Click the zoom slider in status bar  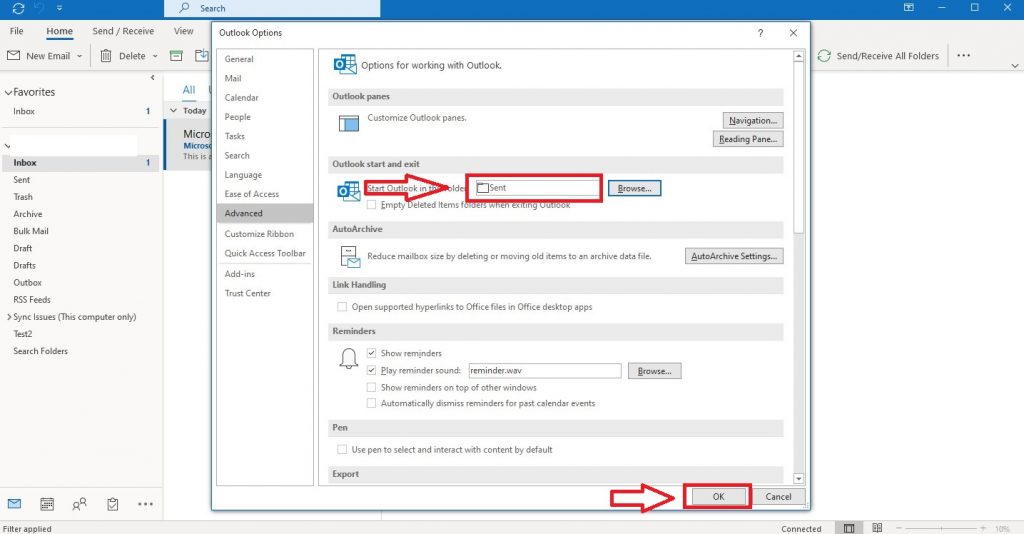coord(940,528)
